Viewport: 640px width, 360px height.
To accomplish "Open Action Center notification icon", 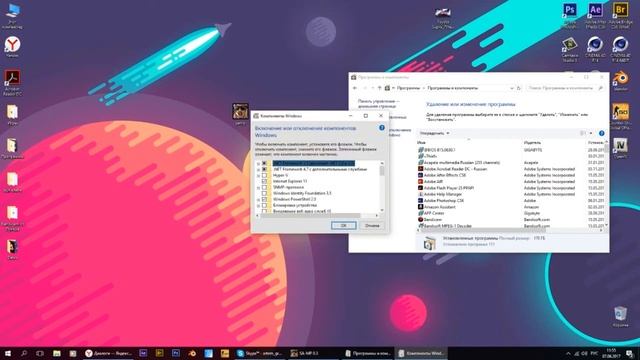I will point(630,353).
